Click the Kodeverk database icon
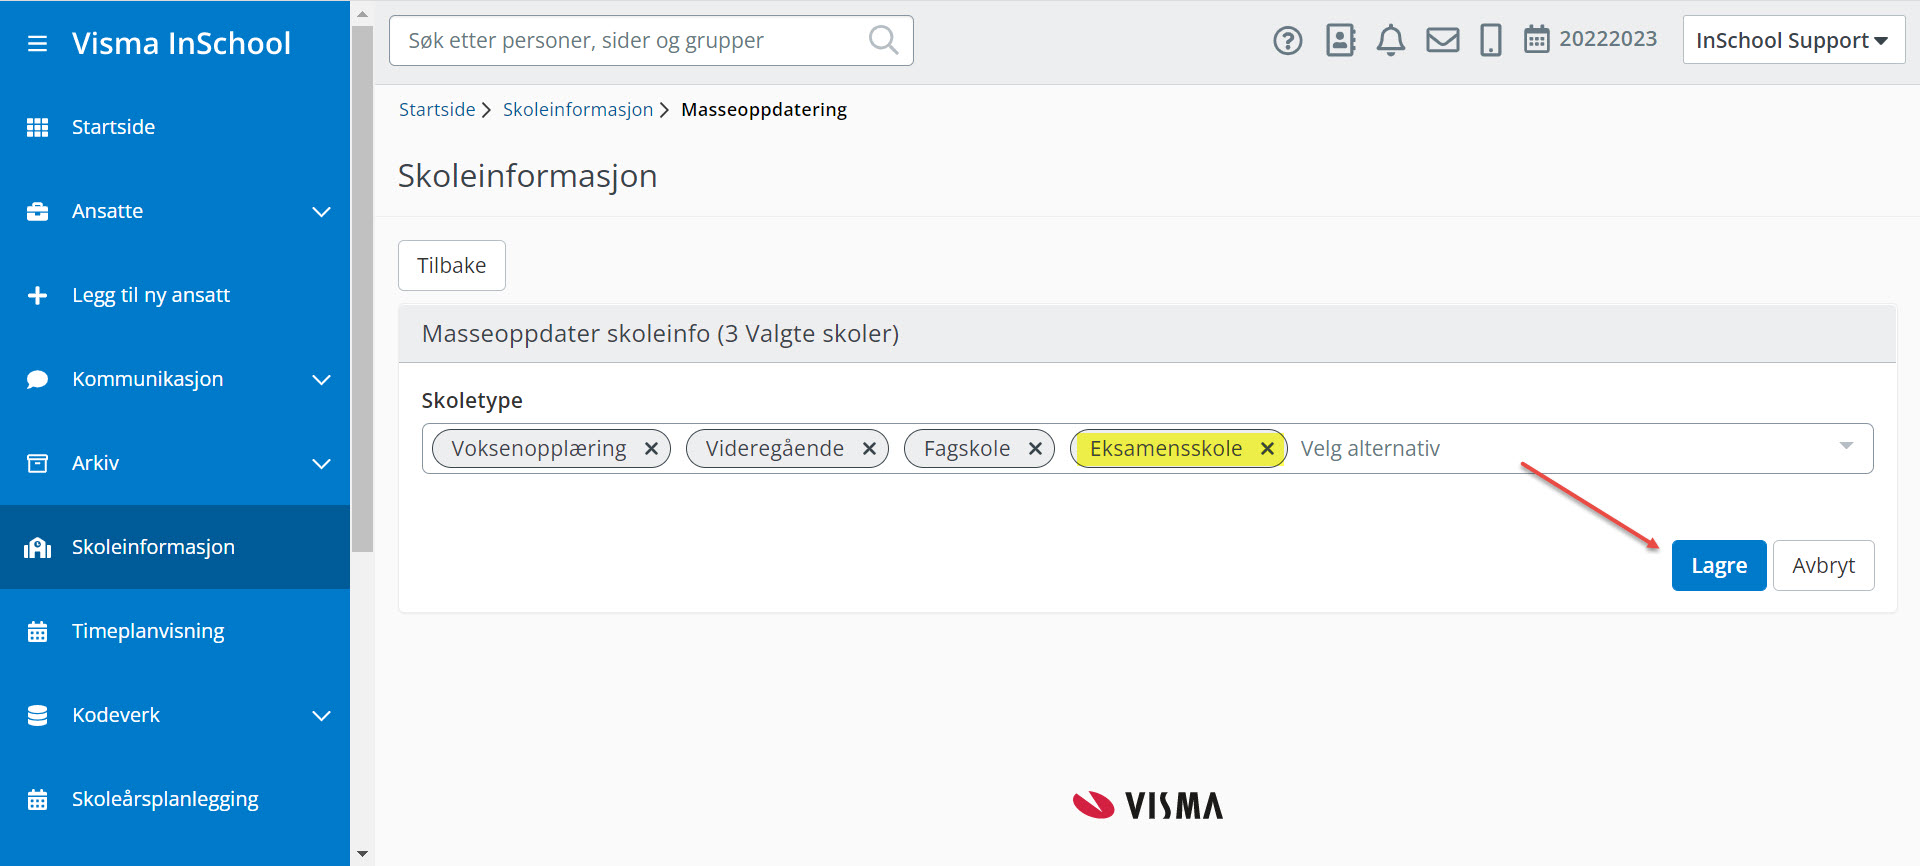The width and height of the screenshot is (1920, 866). (x=37, y=715)
